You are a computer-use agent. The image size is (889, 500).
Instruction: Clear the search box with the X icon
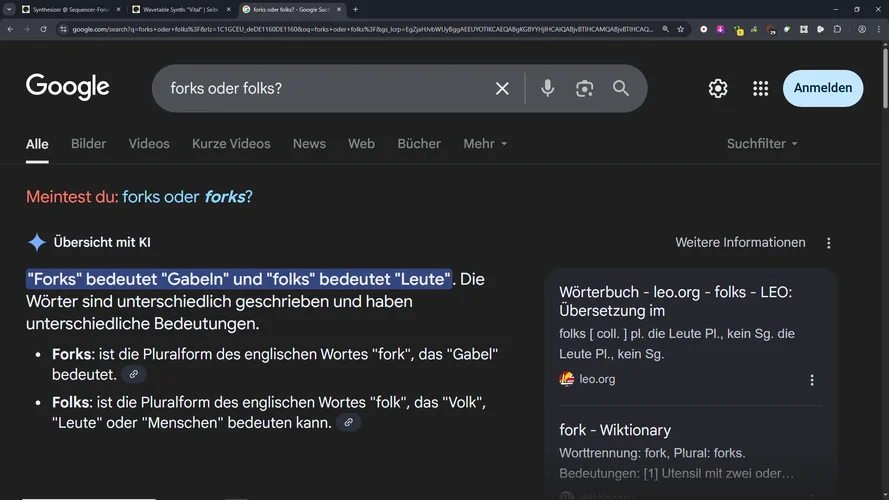tap(502, 89)
